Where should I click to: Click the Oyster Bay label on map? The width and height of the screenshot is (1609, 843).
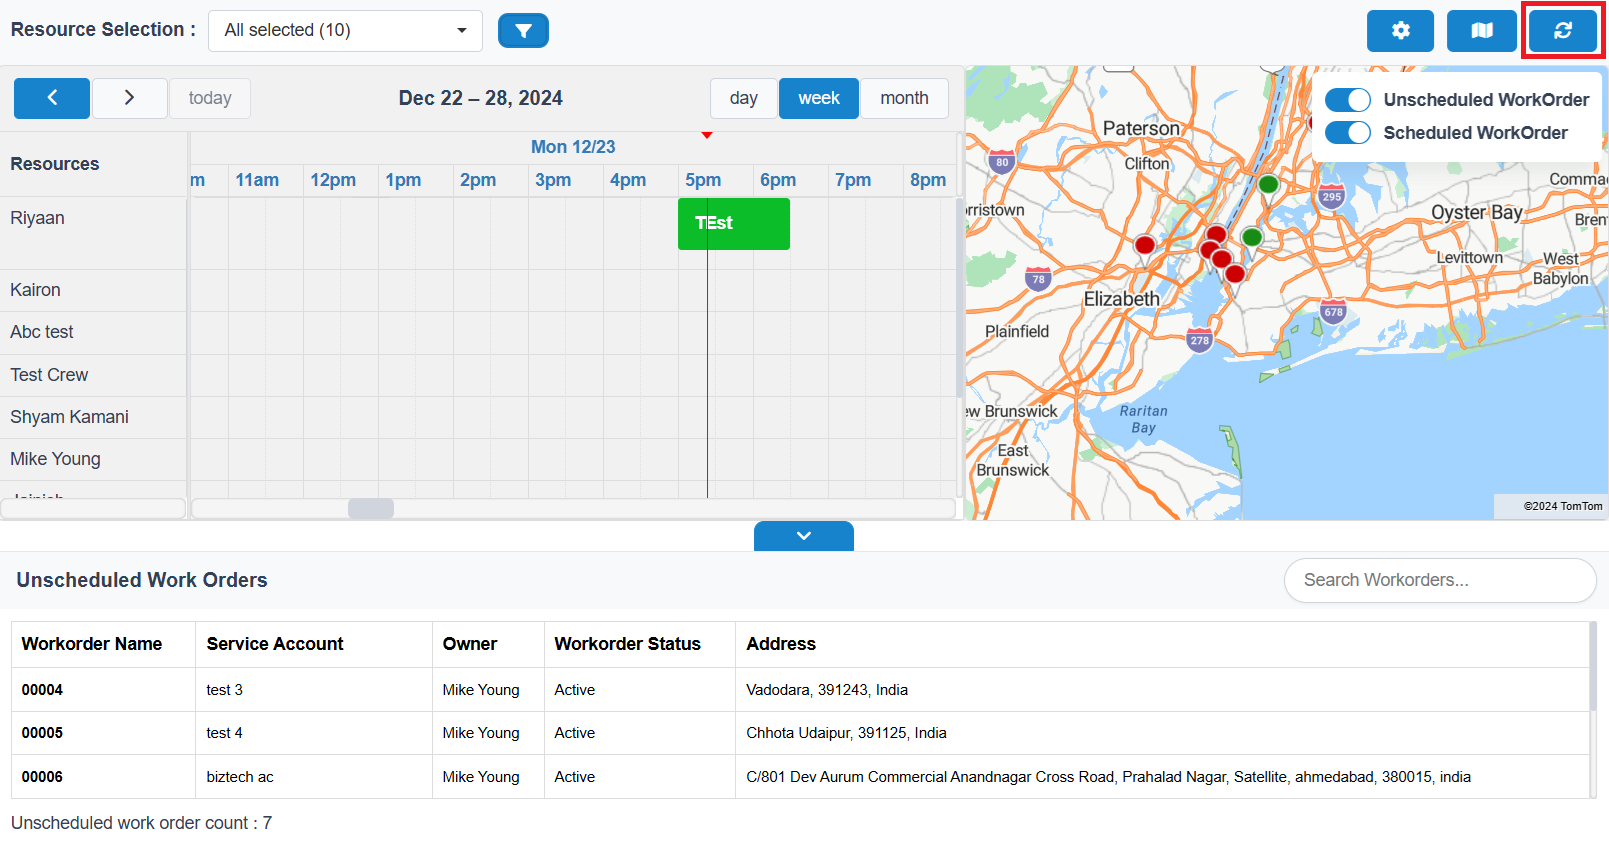tap(1477, 213)
